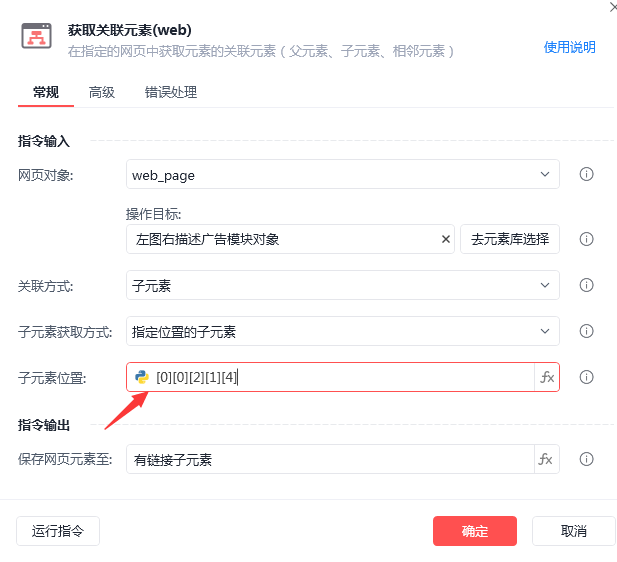
Task: Click the 去元素库选择 button
Action: click(x=510, y=239)
